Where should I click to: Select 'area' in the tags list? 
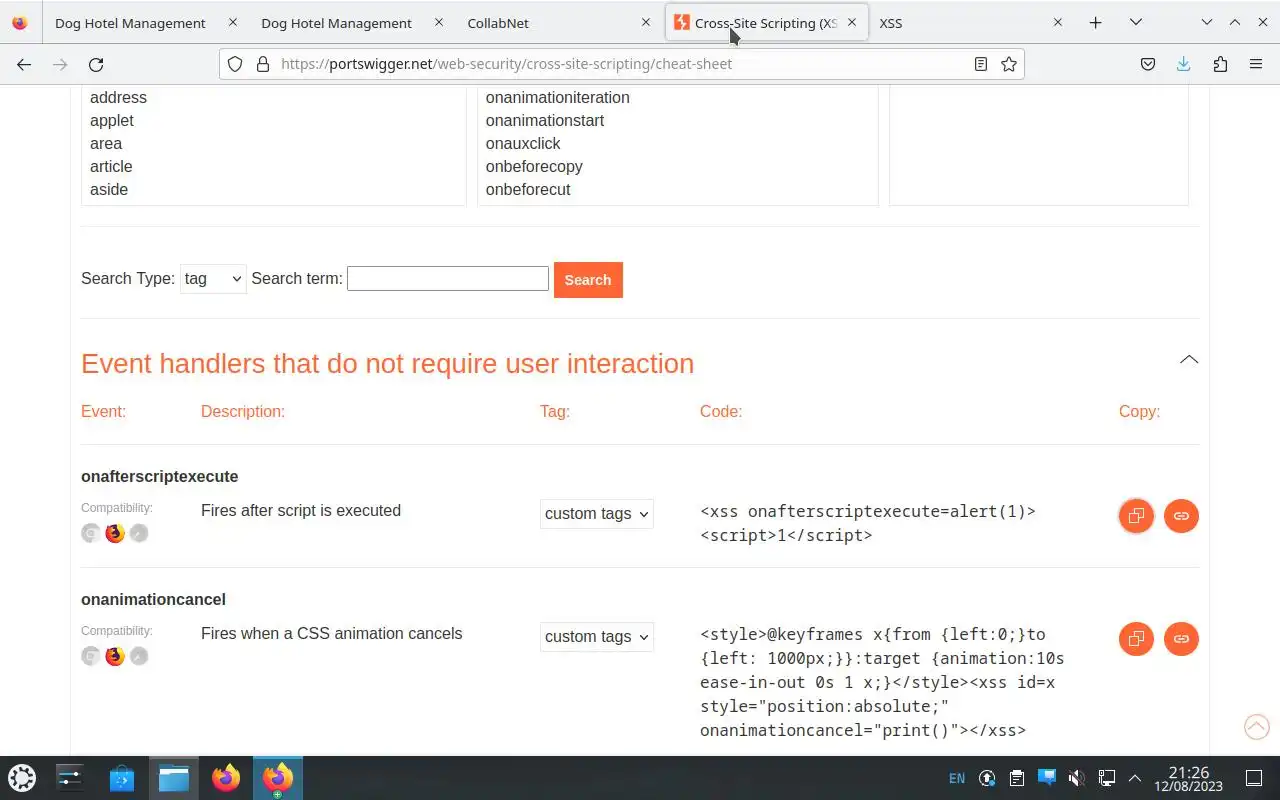pos(106,144)
